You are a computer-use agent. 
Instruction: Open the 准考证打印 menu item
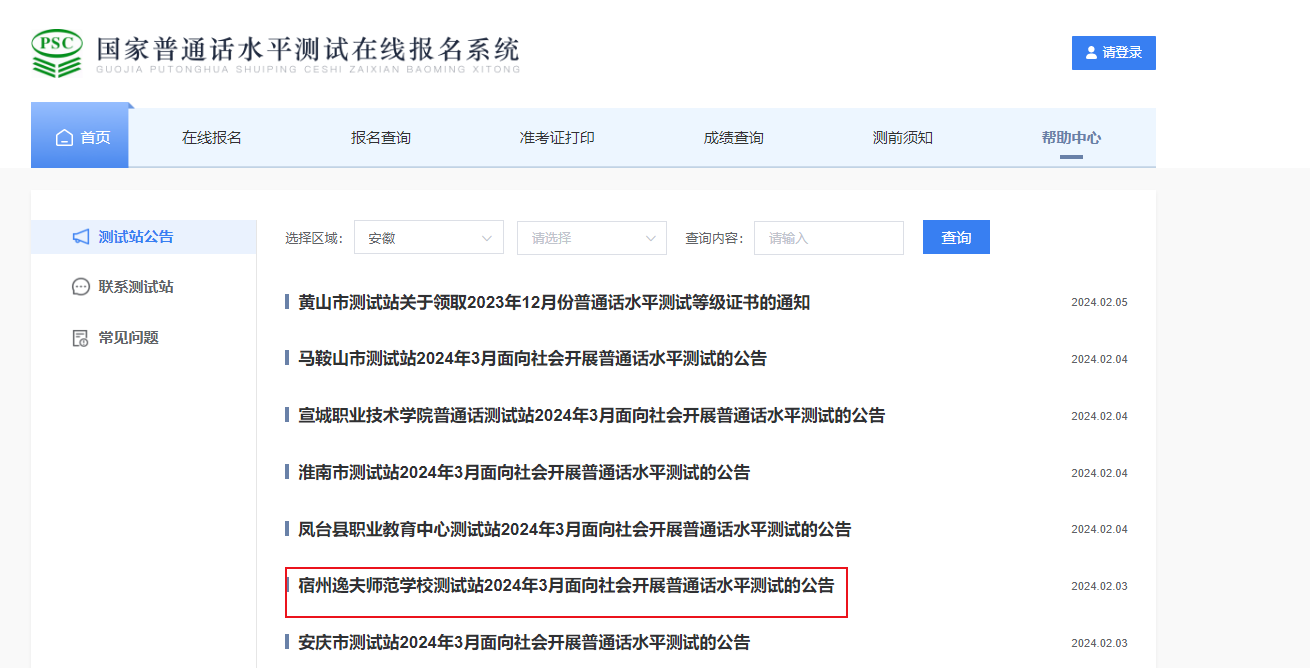pos(557,138)
